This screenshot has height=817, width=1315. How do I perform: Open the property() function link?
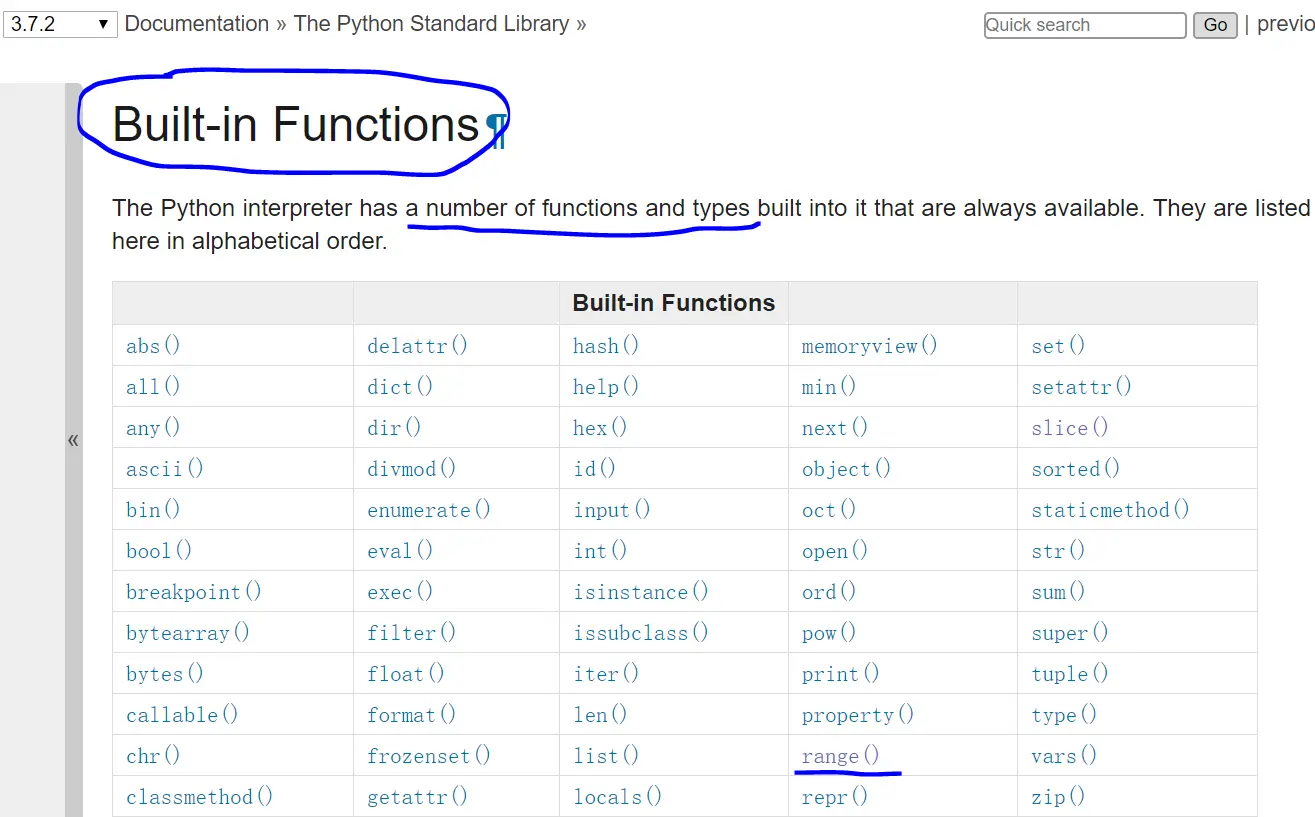[x=858, y=715]
